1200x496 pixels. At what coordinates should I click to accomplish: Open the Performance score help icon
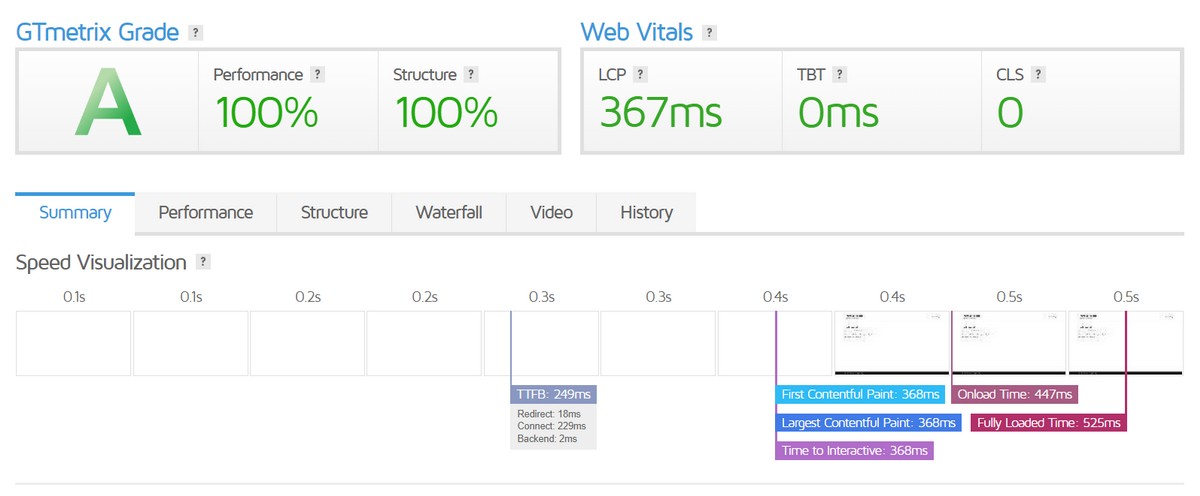(x=318, y=74)
